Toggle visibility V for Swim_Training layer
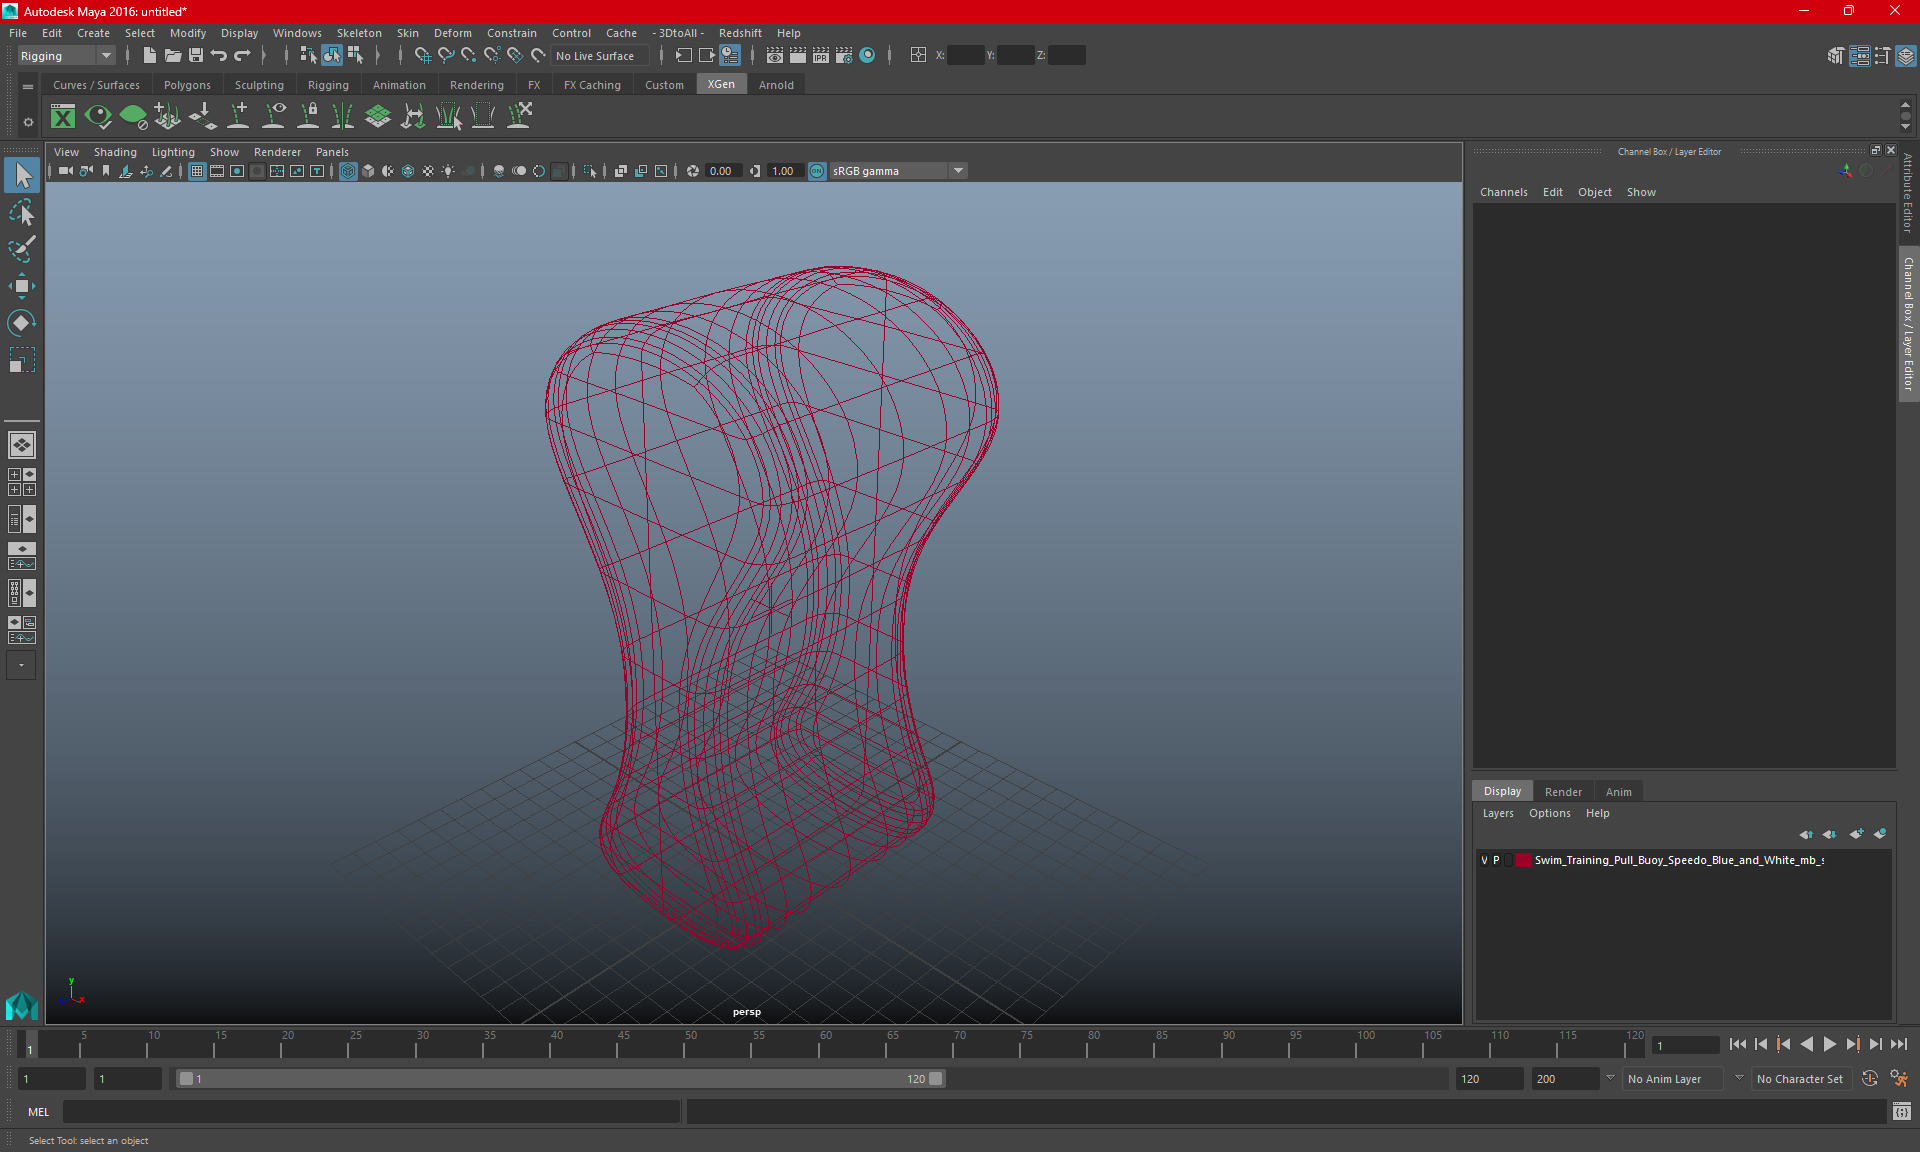The height and width of the screenshot is (1152, 1920). [1484, 860]
